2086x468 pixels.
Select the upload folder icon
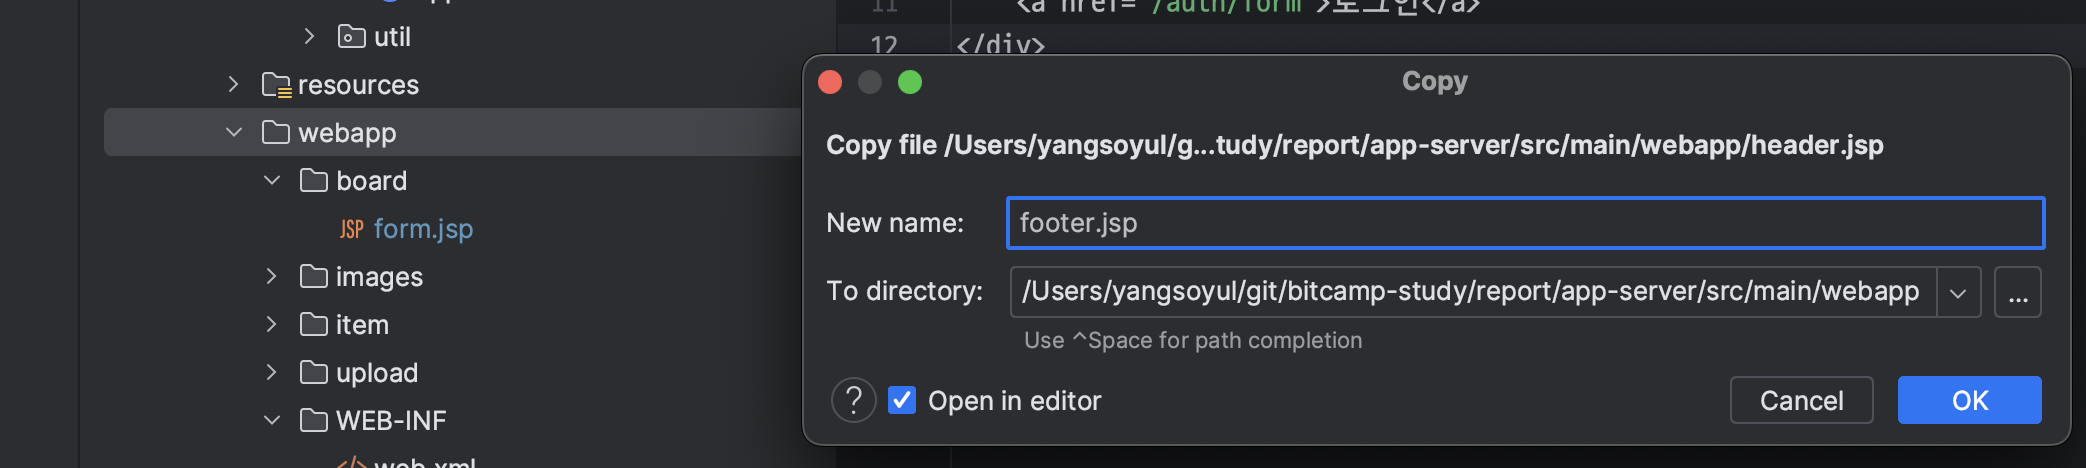coord(314,372)
